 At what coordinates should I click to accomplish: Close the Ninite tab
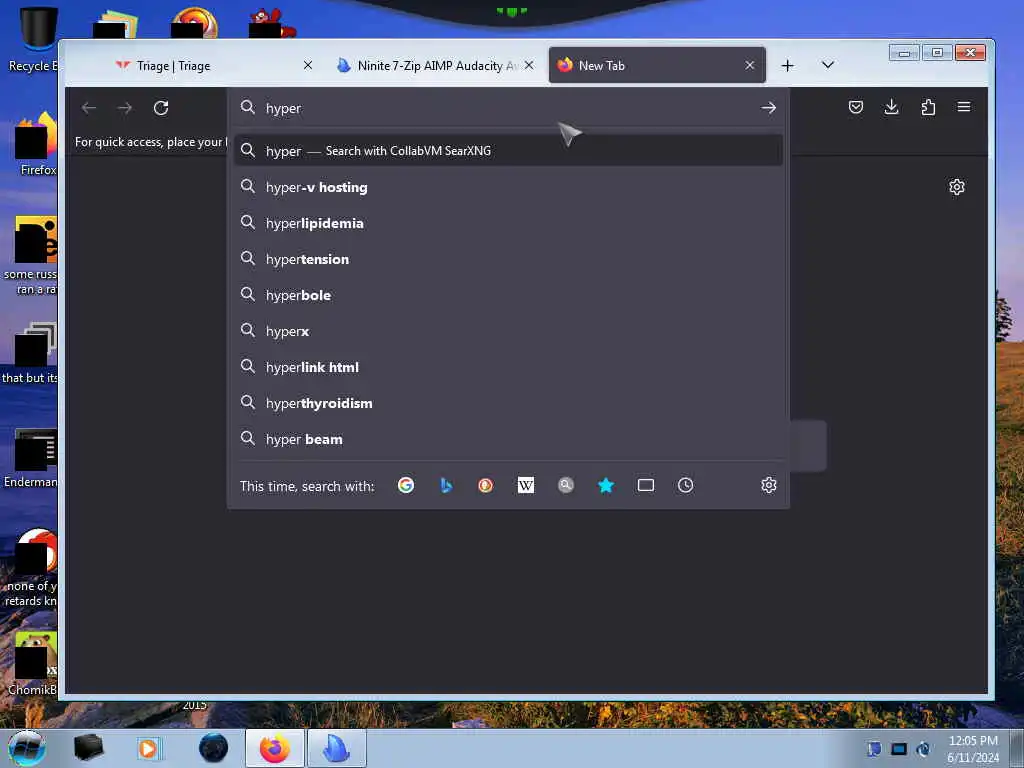pos(529,65)
